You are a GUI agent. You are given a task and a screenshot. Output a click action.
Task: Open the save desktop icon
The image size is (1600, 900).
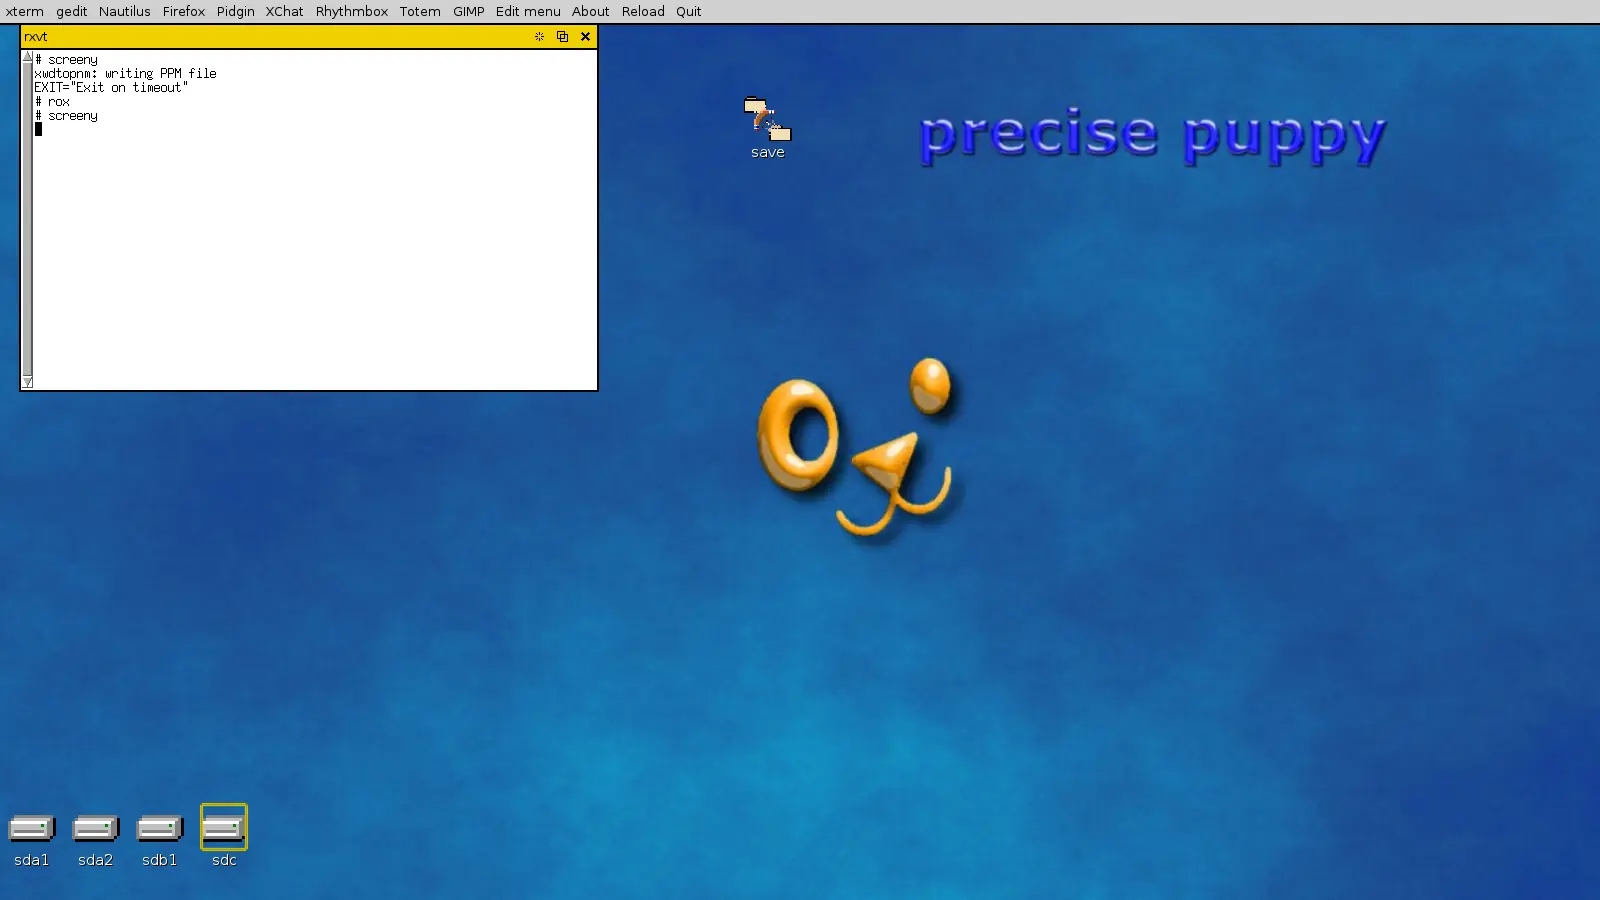(x=767, y=120)
